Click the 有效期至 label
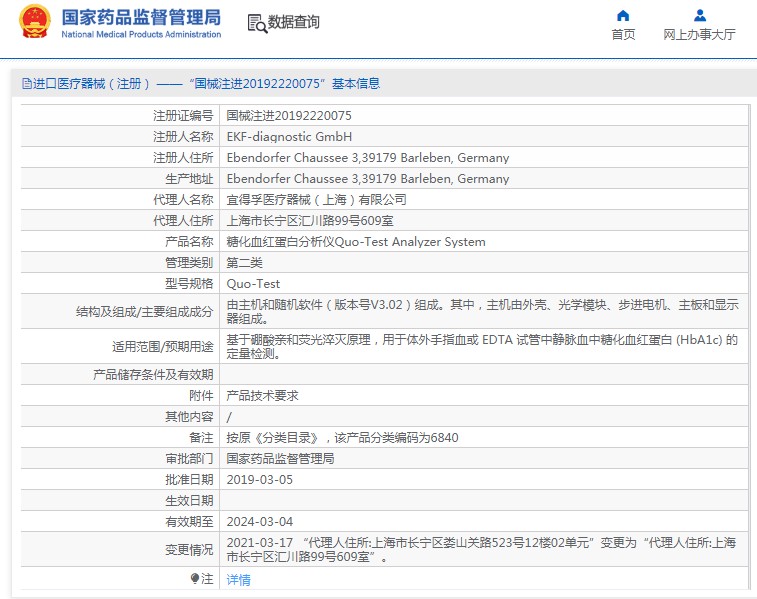This screenshot has height=599, width=757. (x=189, y=522)
